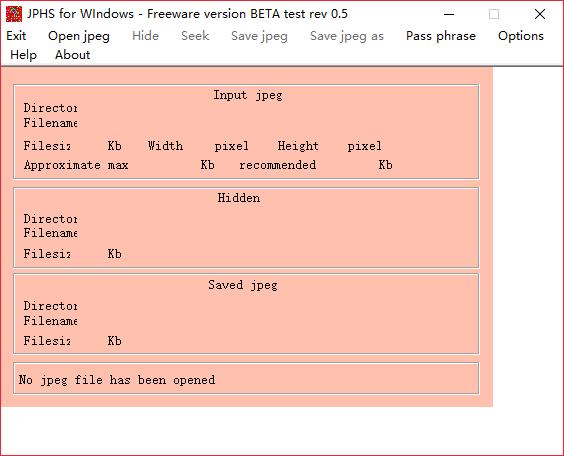
Task: Click the Saved jpeg panel heading
Action: [242, 285]
